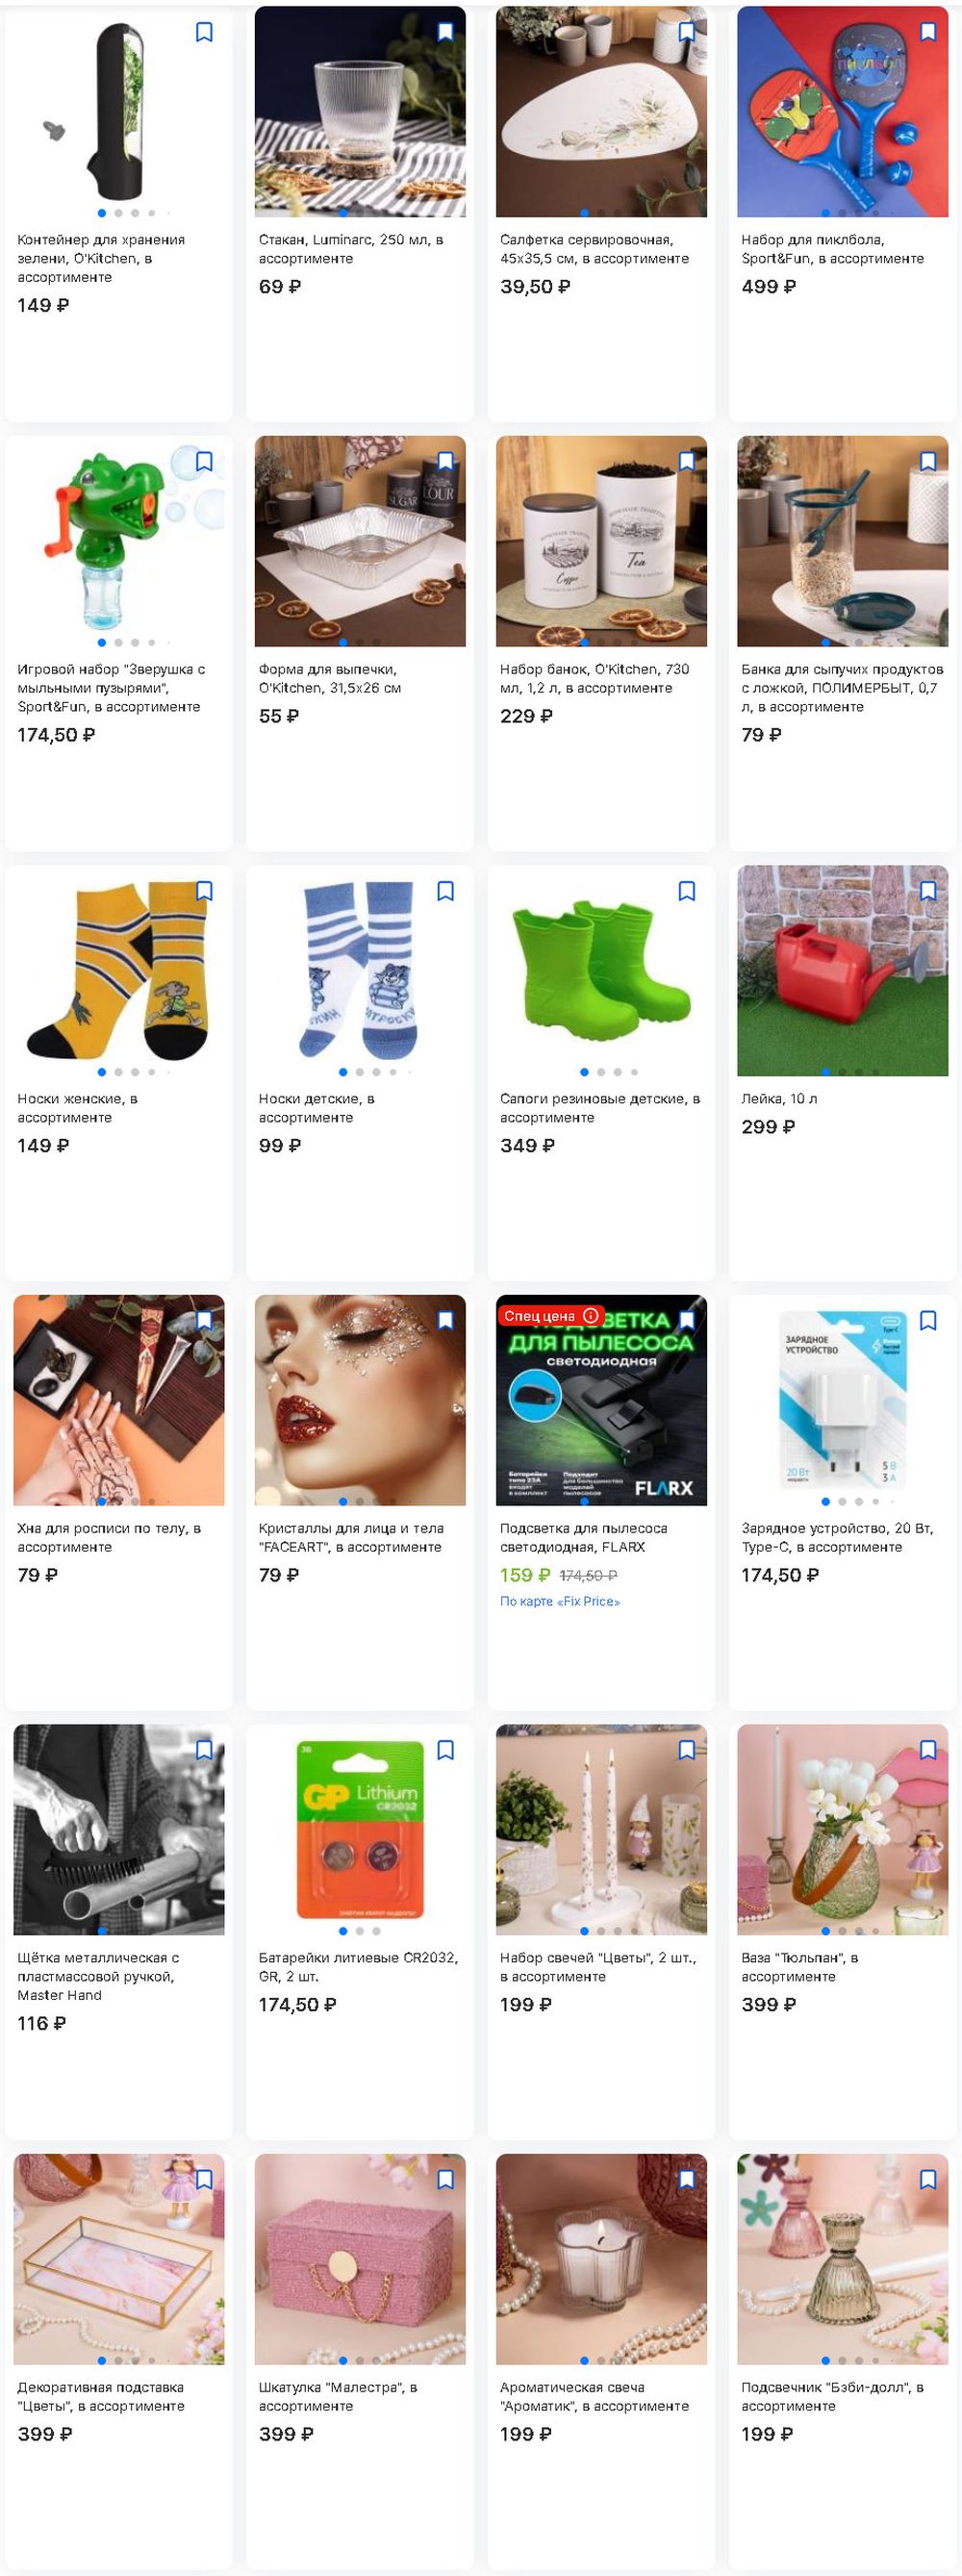962x2576 pixels.
Task: Bookmark the 20 Вт charger card
Action: tap(928, 1320)
